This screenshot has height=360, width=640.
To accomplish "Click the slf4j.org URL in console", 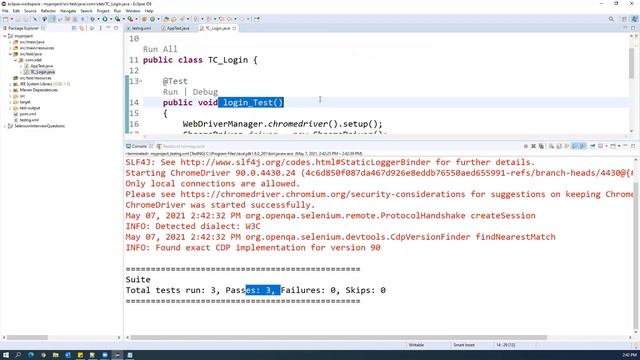I will 305,162.
